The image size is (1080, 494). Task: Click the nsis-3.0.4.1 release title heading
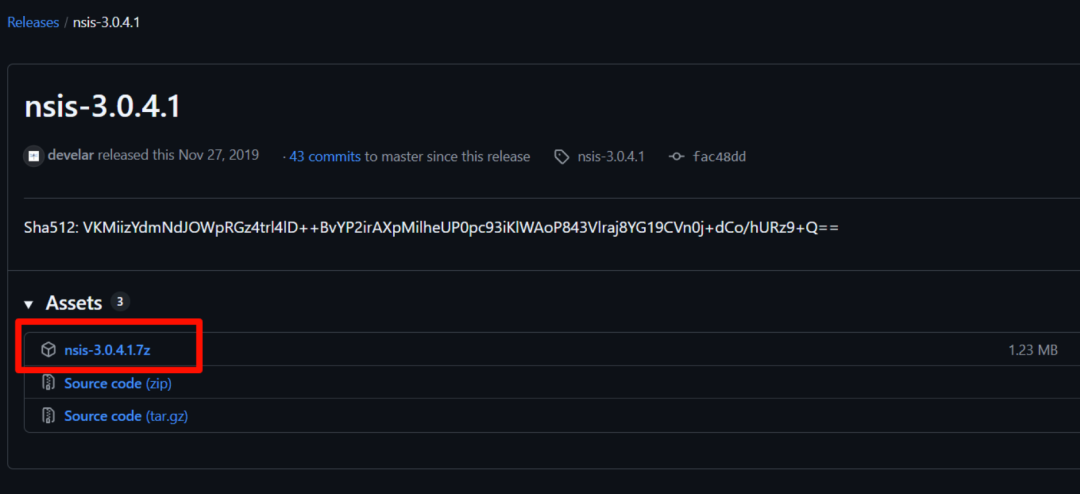point(102,106)
